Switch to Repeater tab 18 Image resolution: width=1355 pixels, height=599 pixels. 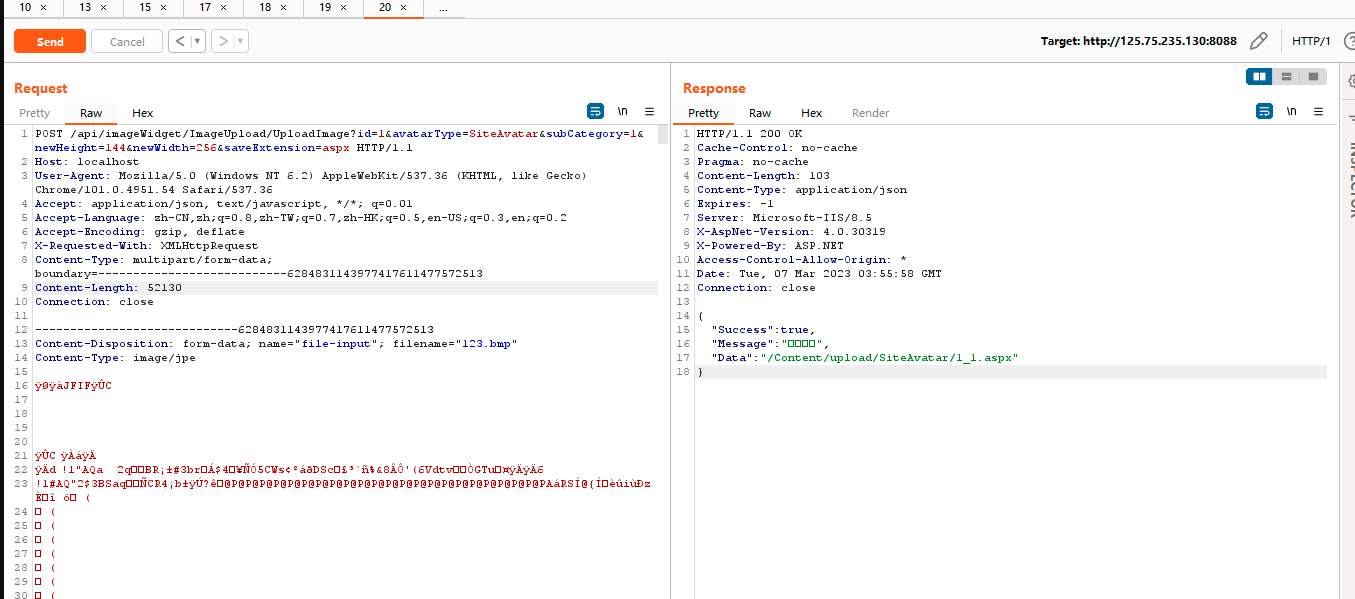coord(265,7)
